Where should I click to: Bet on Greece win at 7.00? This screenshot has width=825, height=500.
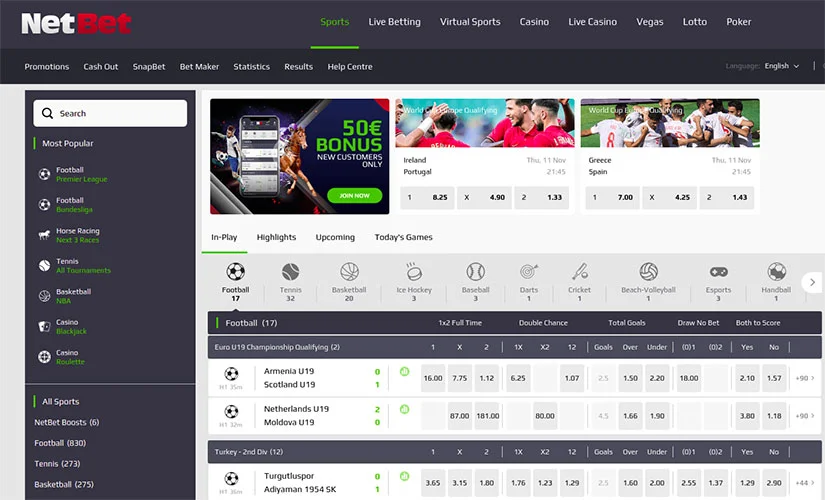click(x=612, y=197)
